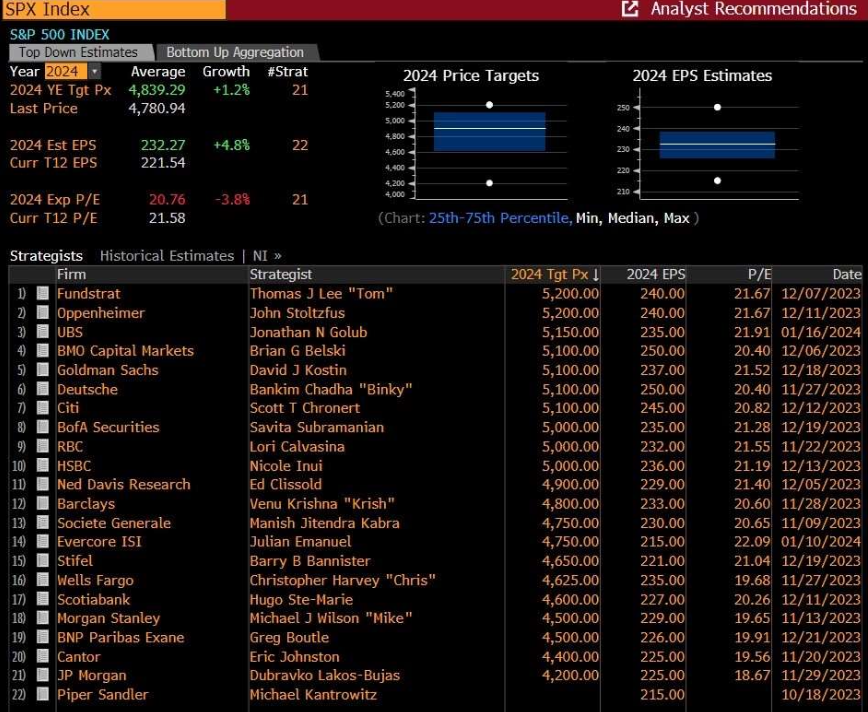Tick the checkbox for Fundstrat row
868x712 pixels.
43,293
